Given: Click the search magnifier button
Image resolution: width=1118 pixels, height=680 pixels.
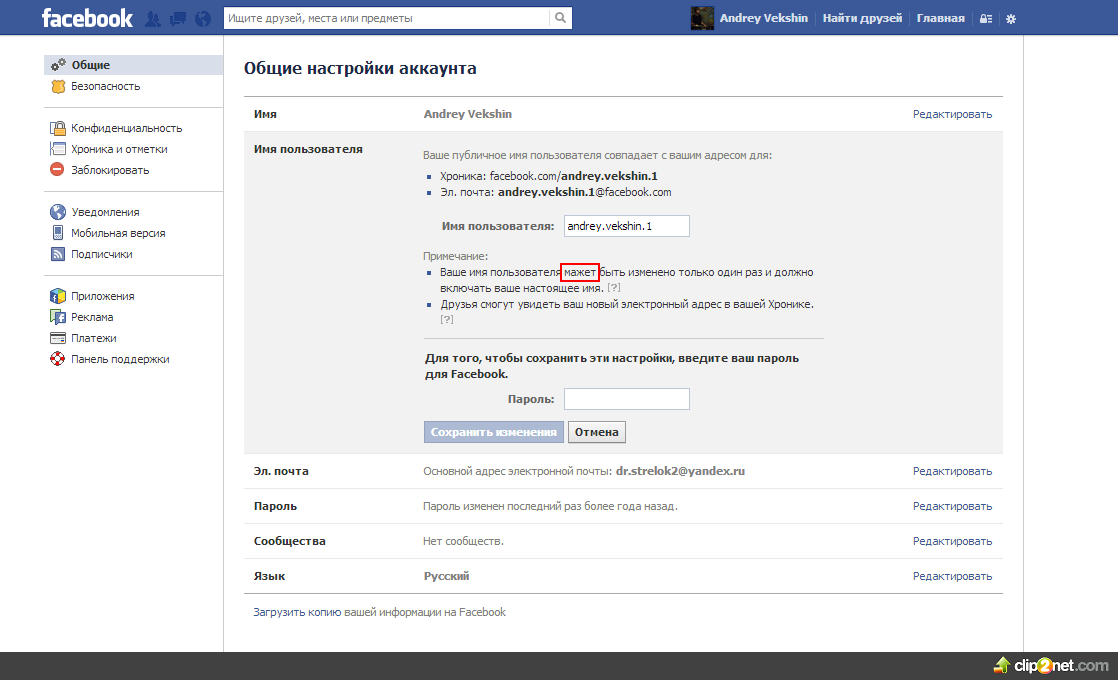Looking at the screenshot, I should (x=562, y=18).
